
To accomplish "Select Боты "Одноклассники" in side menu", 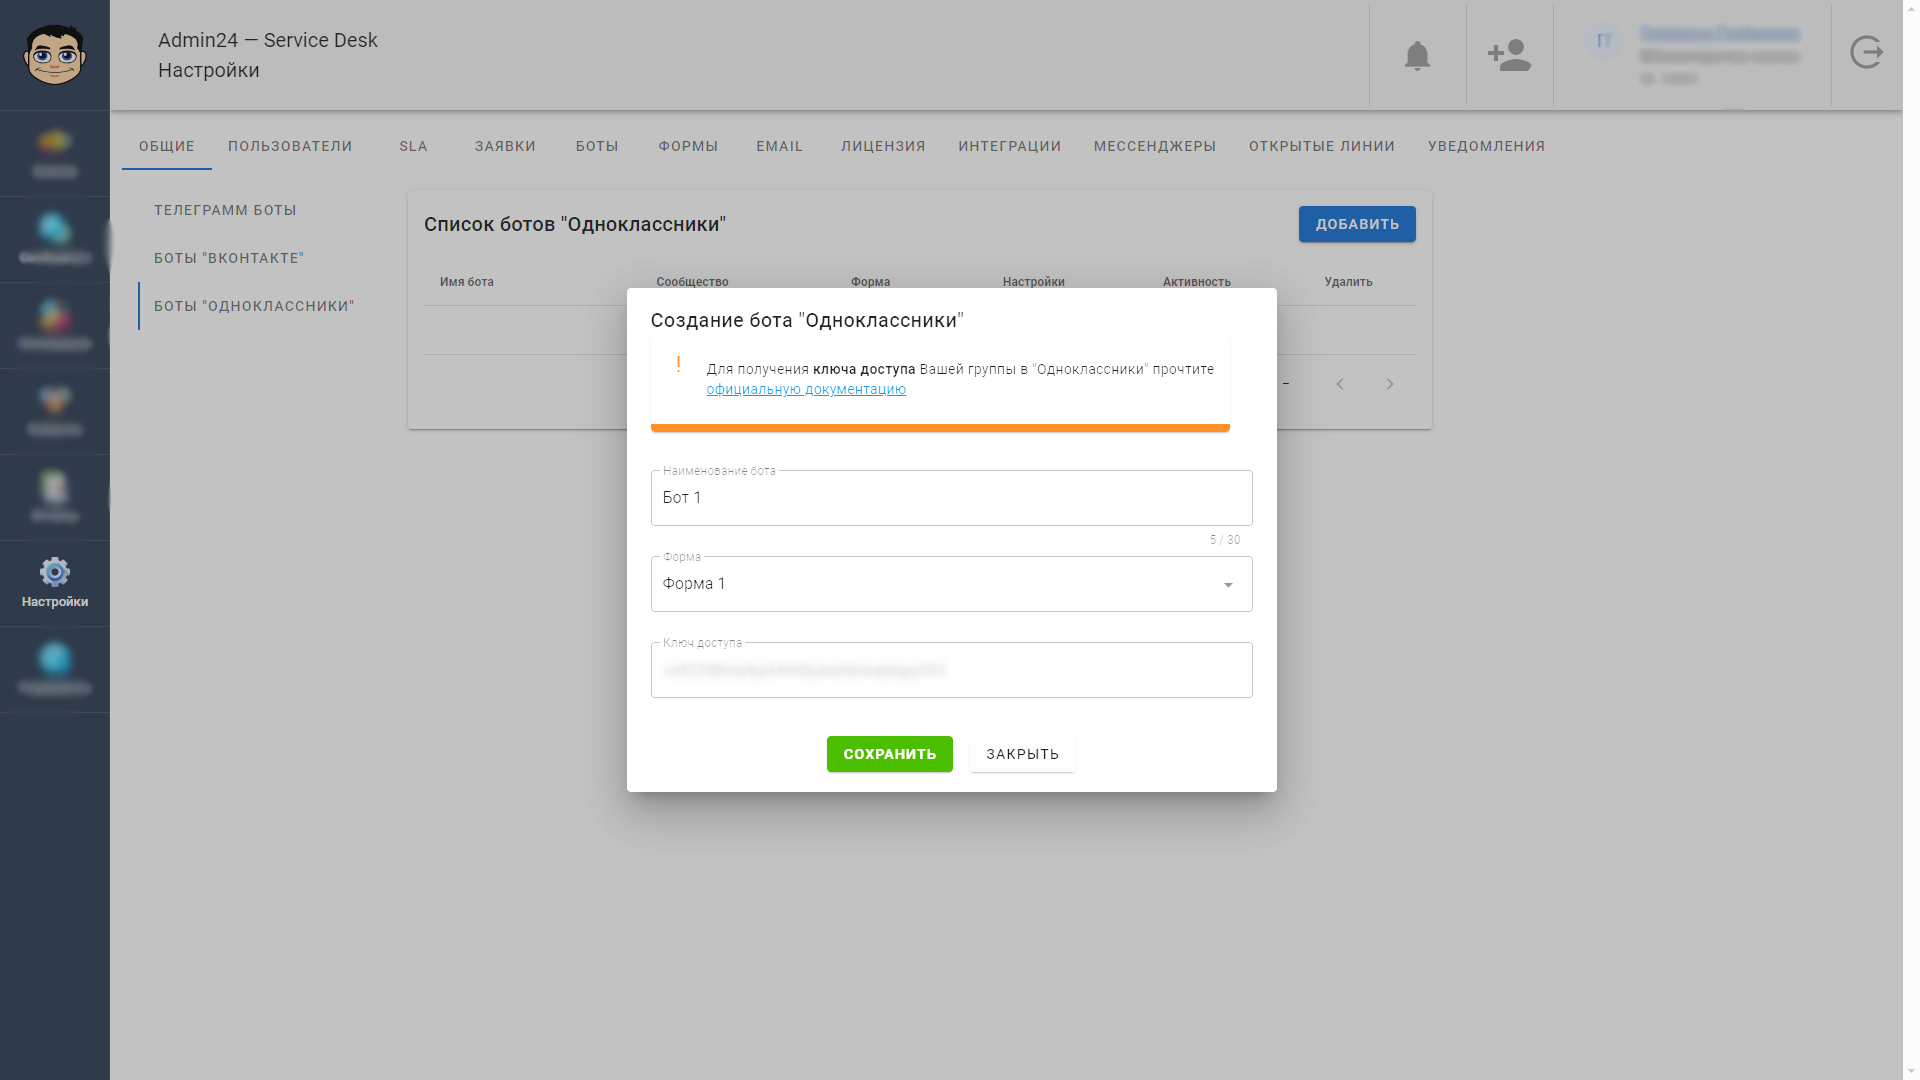I will [x=254, y=306].
